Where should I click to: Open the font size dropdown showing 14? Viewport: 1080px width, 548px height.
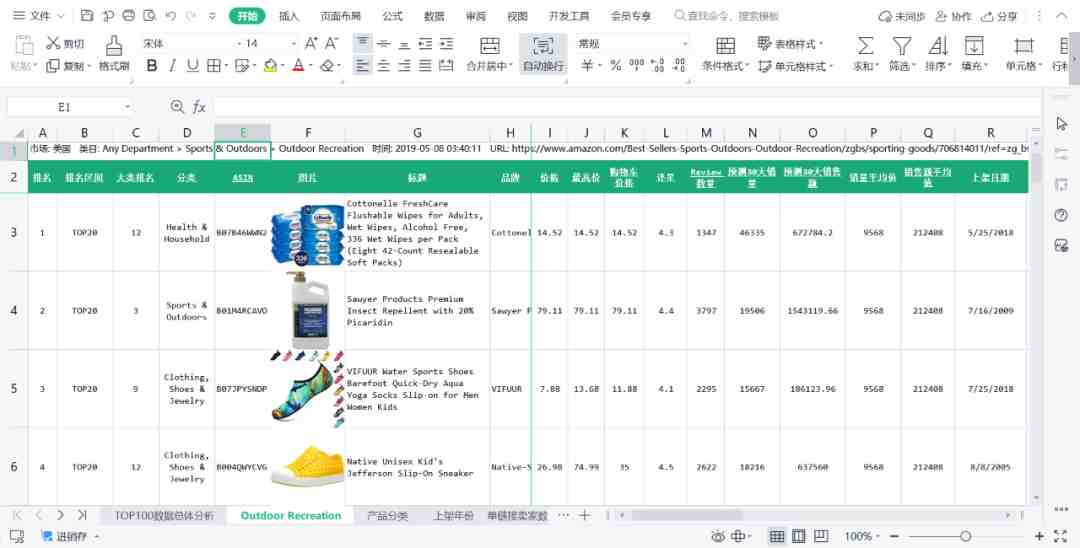pos(293,43)
